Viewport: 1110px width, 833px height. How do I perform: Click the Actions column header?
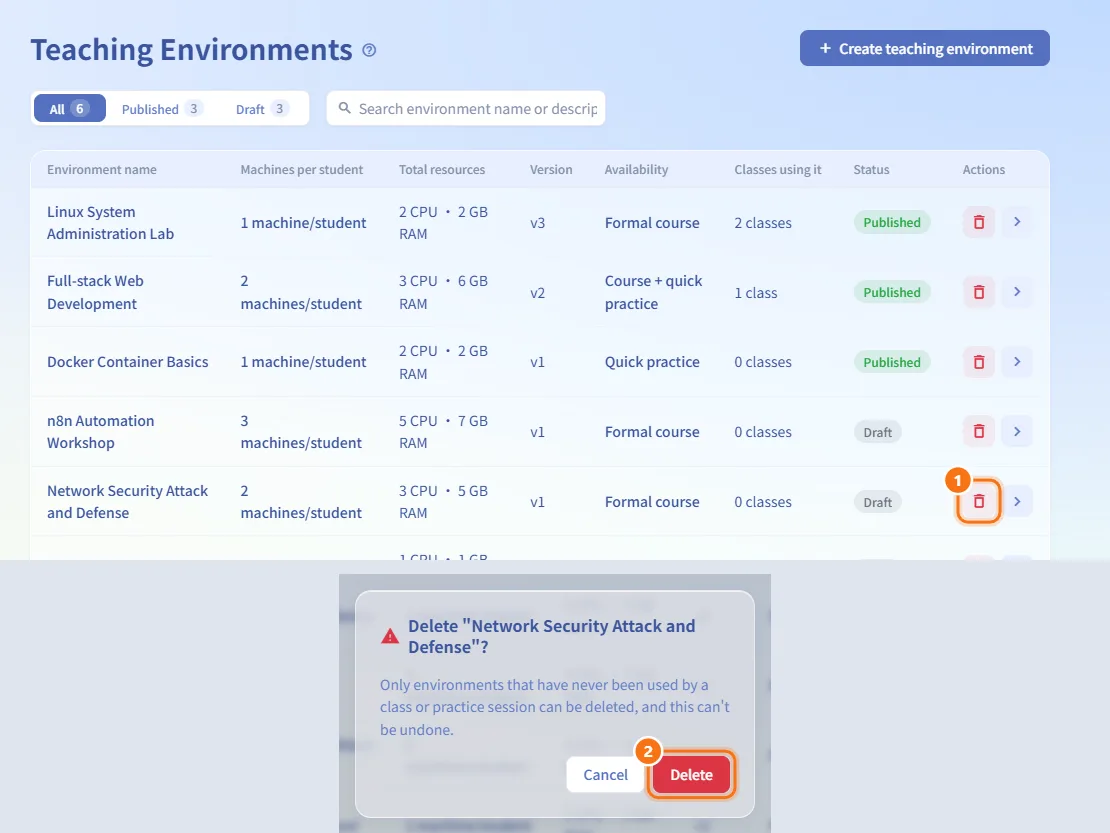click(x=983, y=169)
